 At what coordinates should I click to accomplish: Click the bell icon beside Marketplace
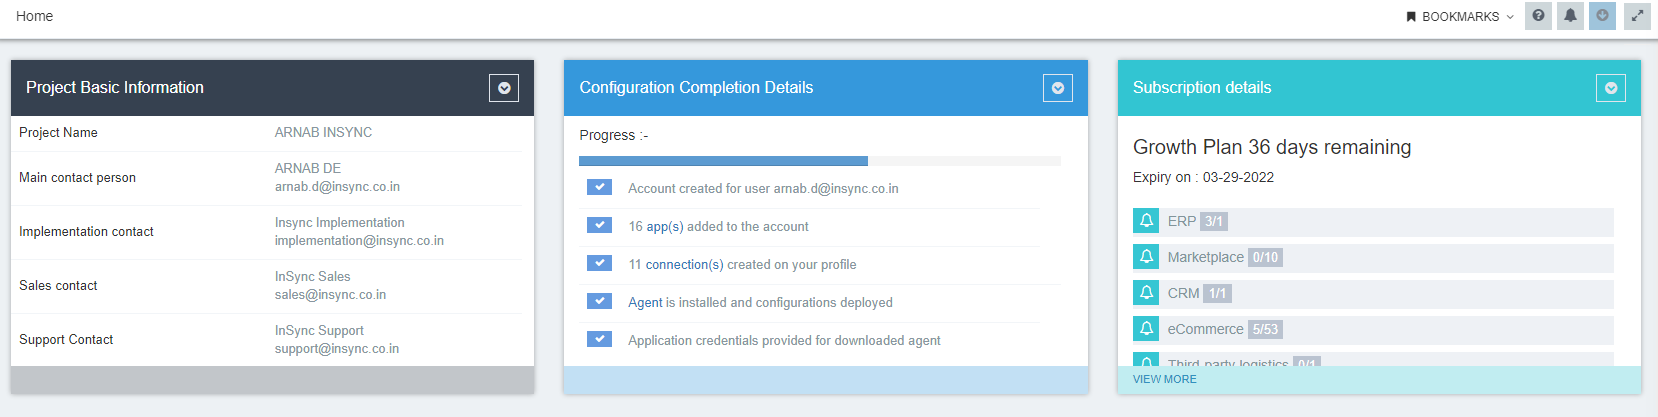(1146, 257)
